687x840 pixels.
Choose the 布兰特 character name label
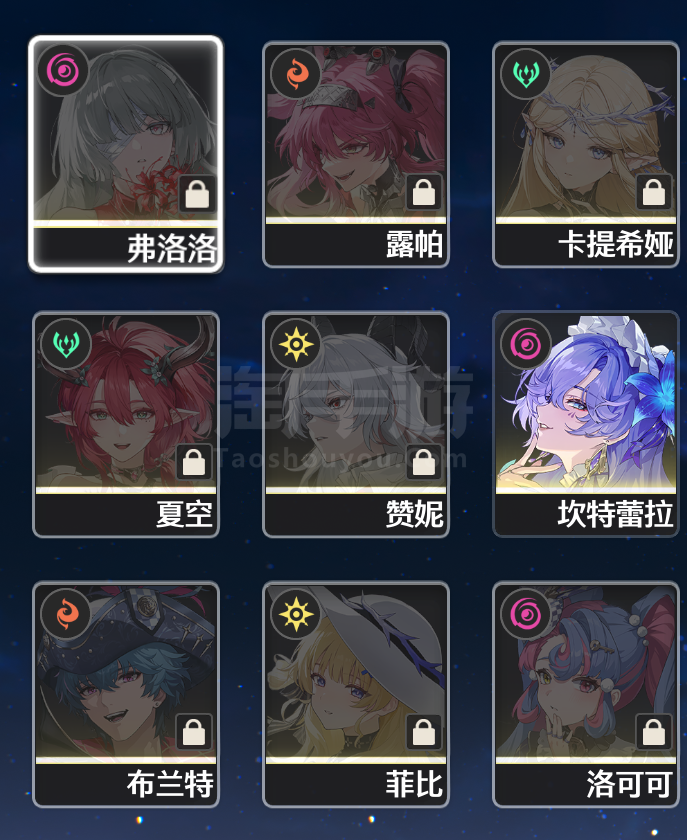coord(170,785)
